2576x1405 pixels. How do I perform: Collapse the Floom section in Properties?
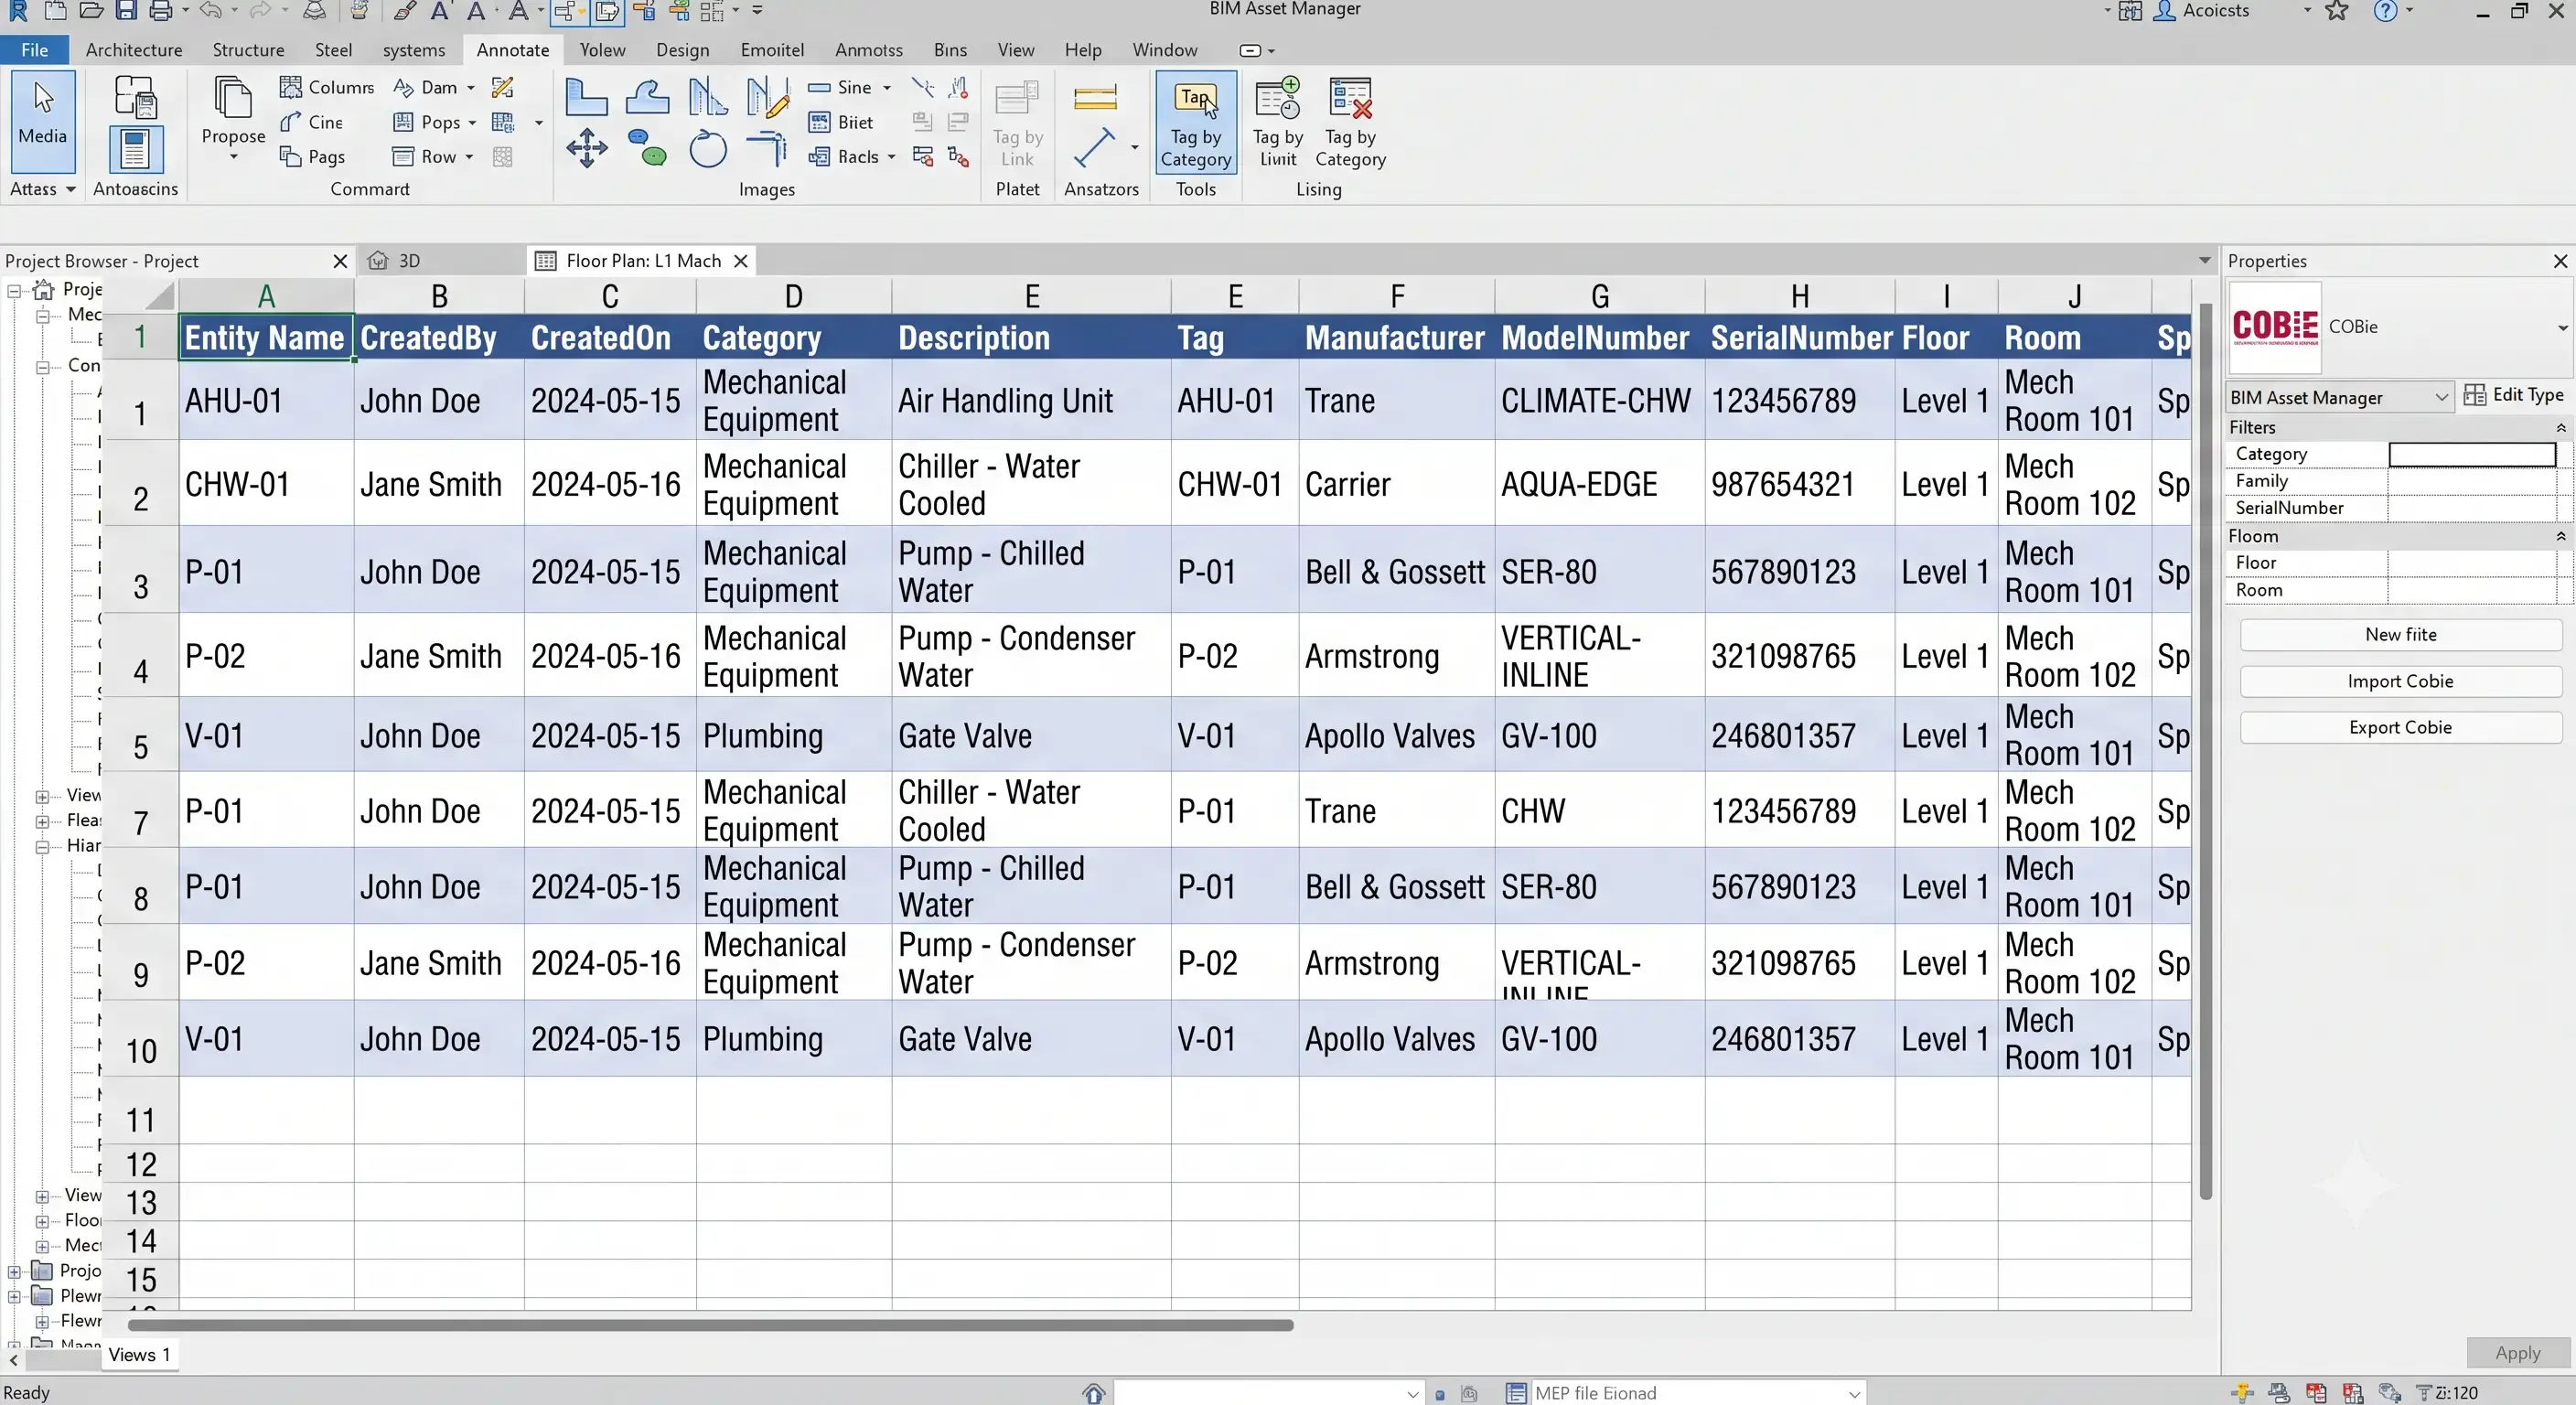point(2560,536)
